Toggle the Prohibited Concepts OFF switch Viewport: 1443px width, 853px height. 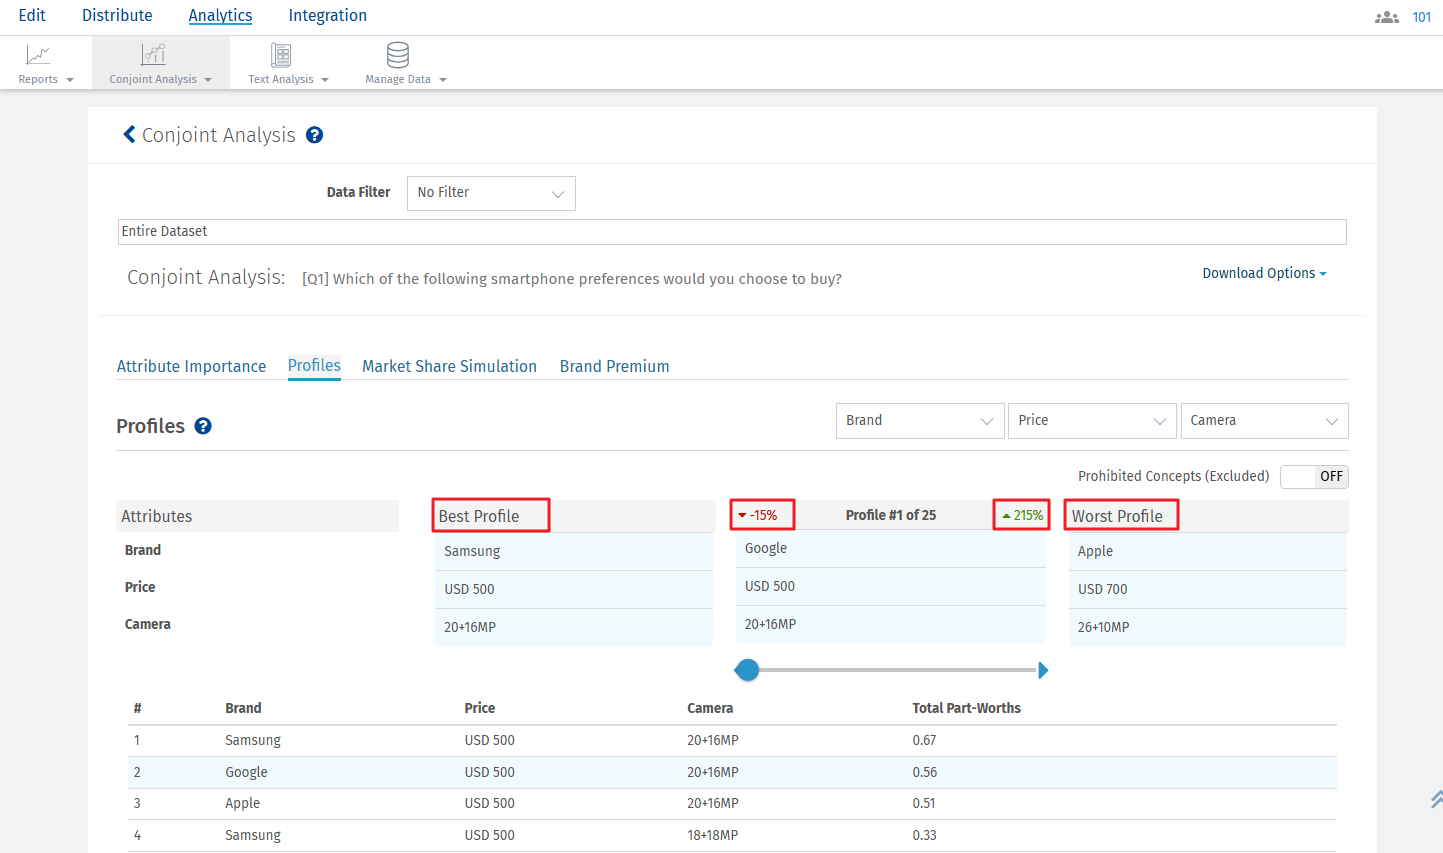[x=1314, y=476]
